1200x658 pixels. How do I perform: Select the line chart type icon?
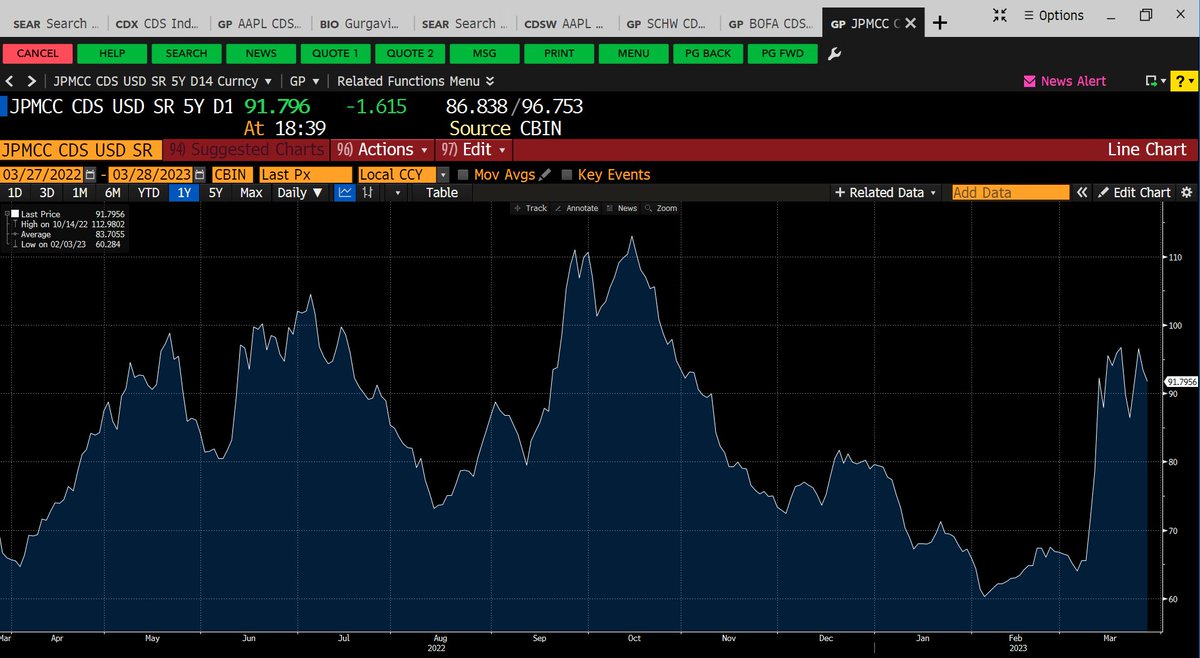pyautogui.click(x=346, y=193)
